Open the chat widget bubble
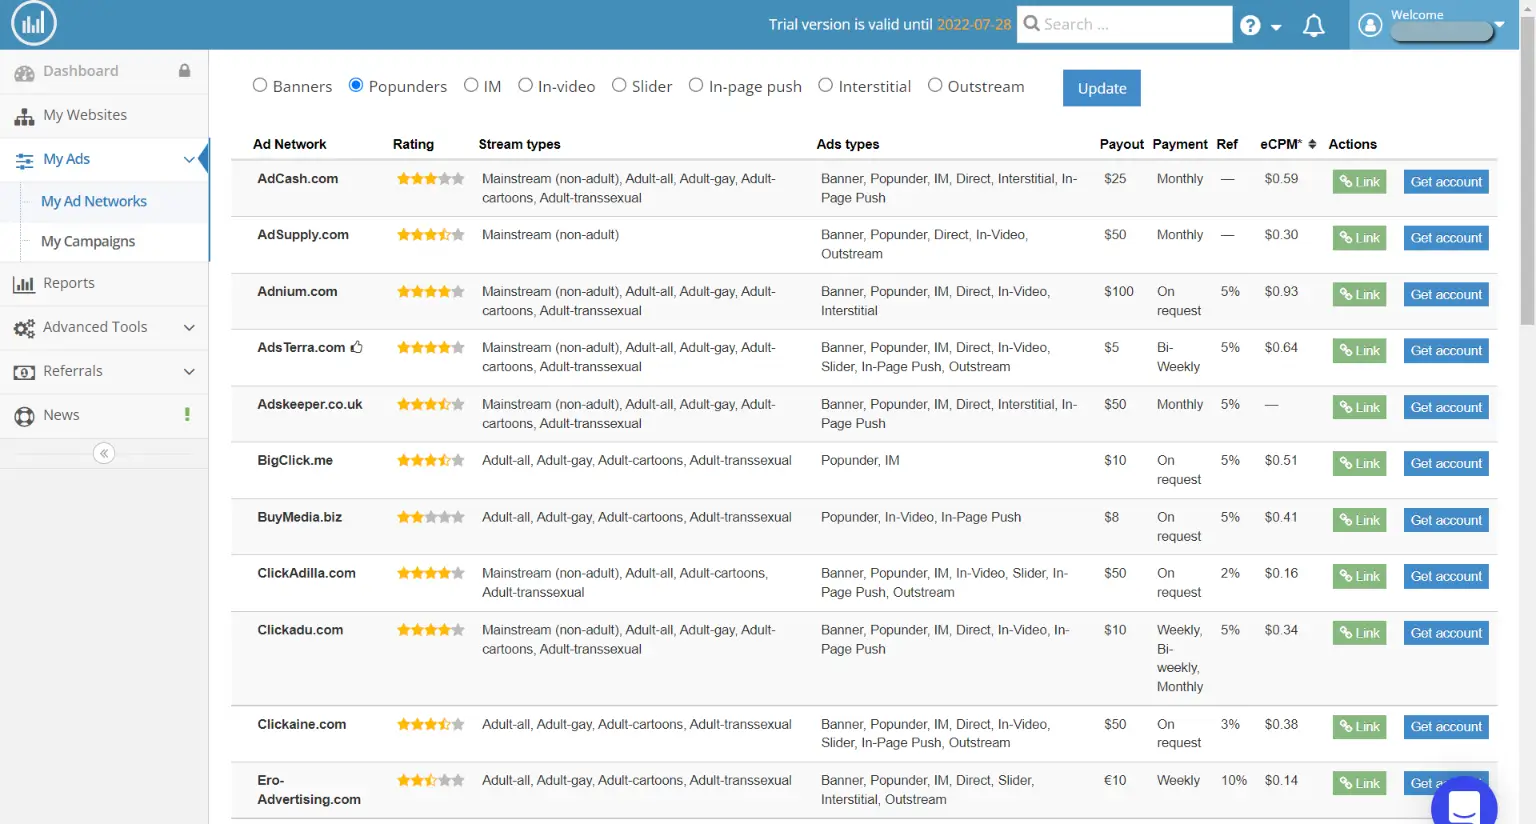The width and height of the screenshot is (1536, 824). [x=1464, y=802]
